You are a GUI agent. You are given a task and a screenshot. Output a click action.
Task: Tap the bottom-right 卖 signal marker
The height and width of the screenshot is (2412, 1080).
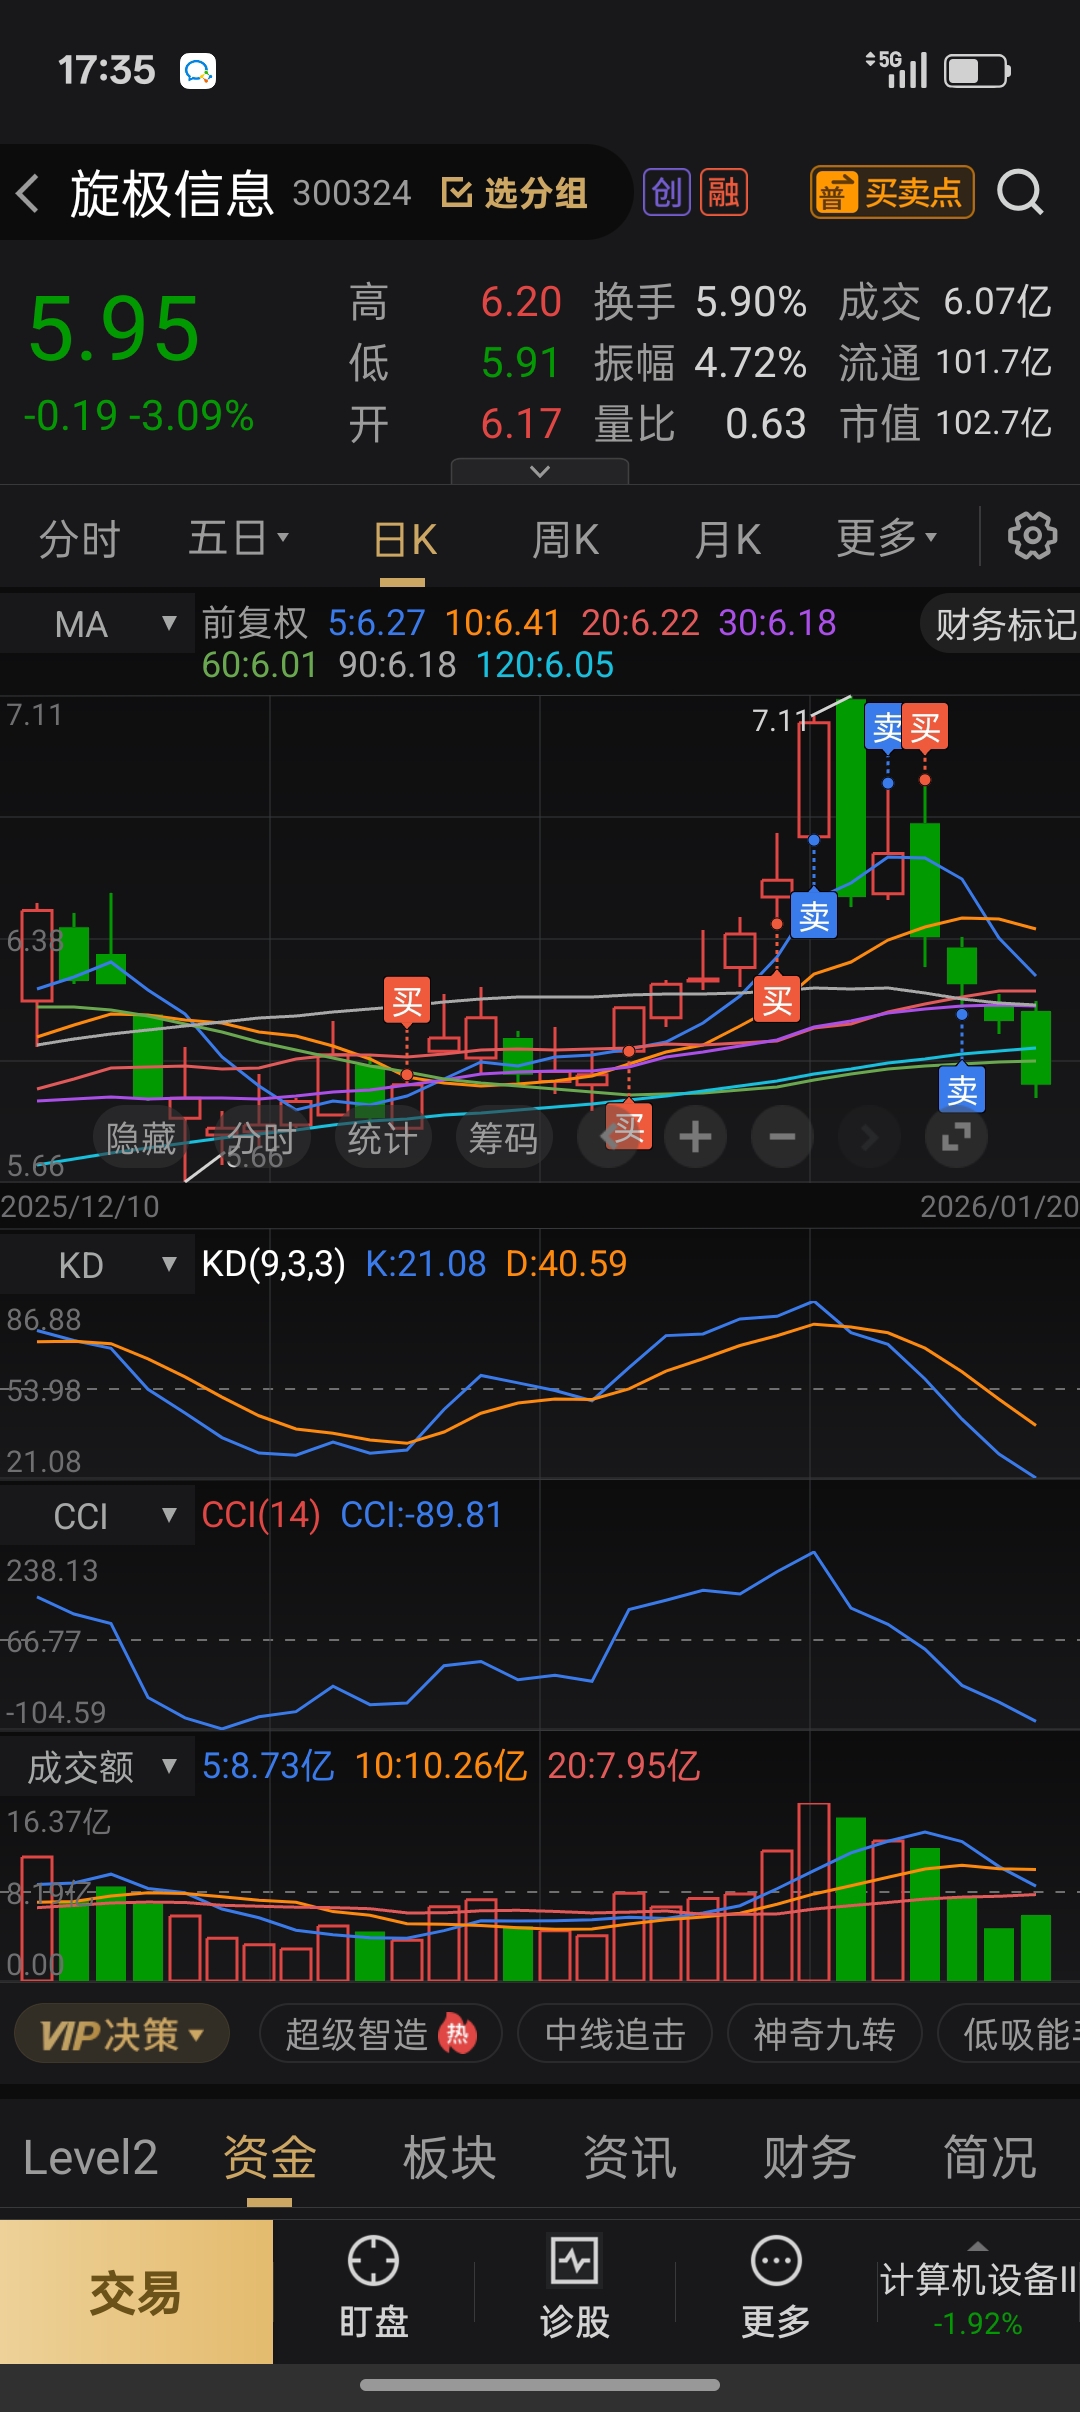[x=962, y=1090]
